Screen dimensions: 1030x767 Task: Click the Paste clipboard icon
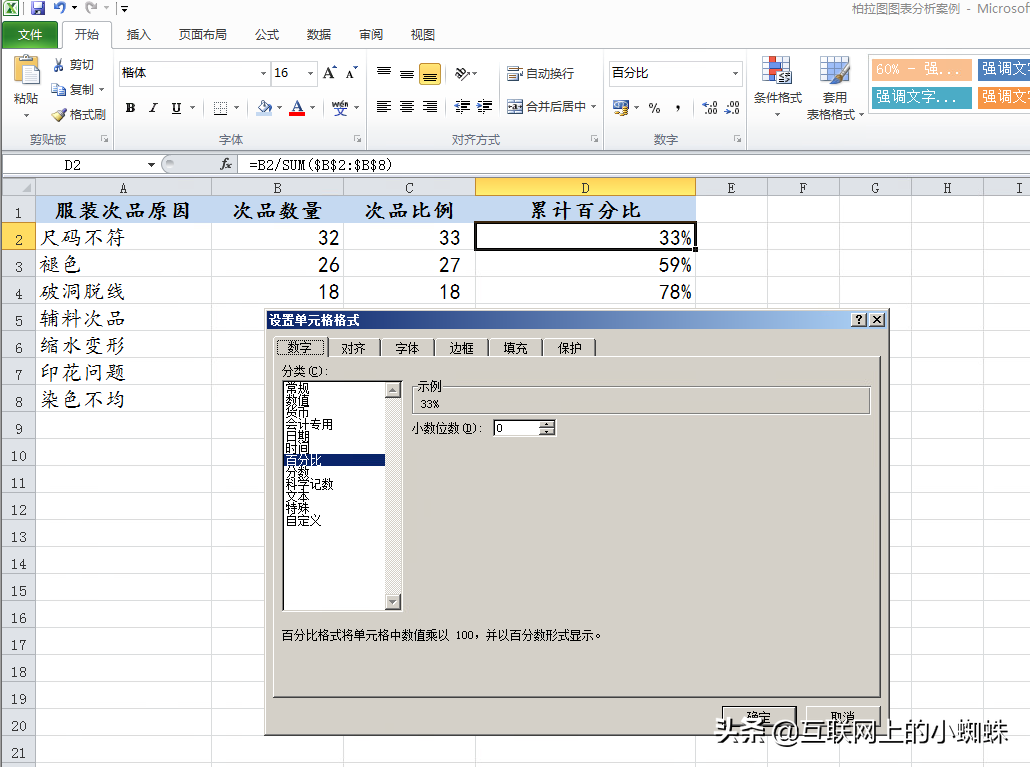(x=26, y=71)
